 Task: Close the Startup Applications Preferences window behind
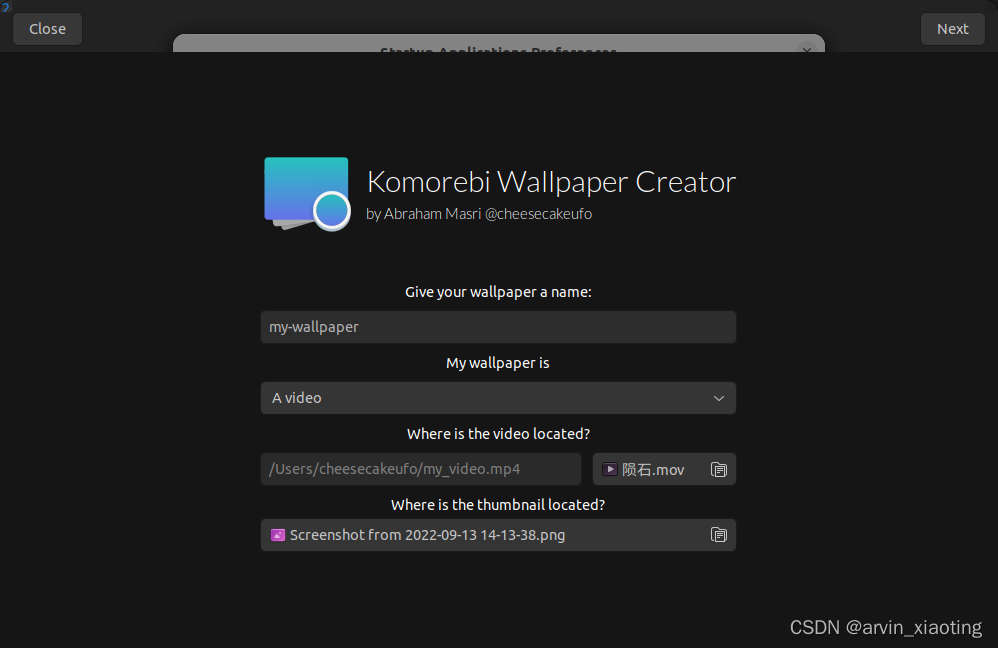point(806,49)
